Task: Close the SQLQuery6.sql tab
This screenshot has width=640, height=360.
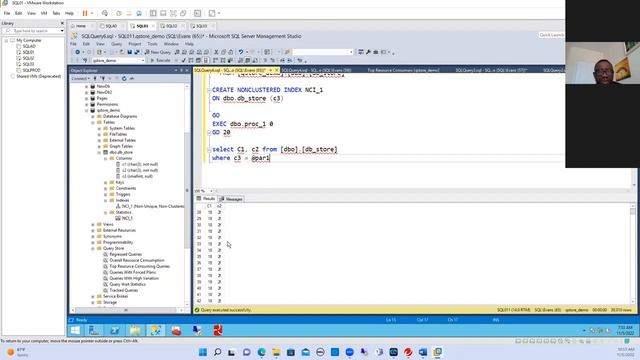Action: click(276, 70)
